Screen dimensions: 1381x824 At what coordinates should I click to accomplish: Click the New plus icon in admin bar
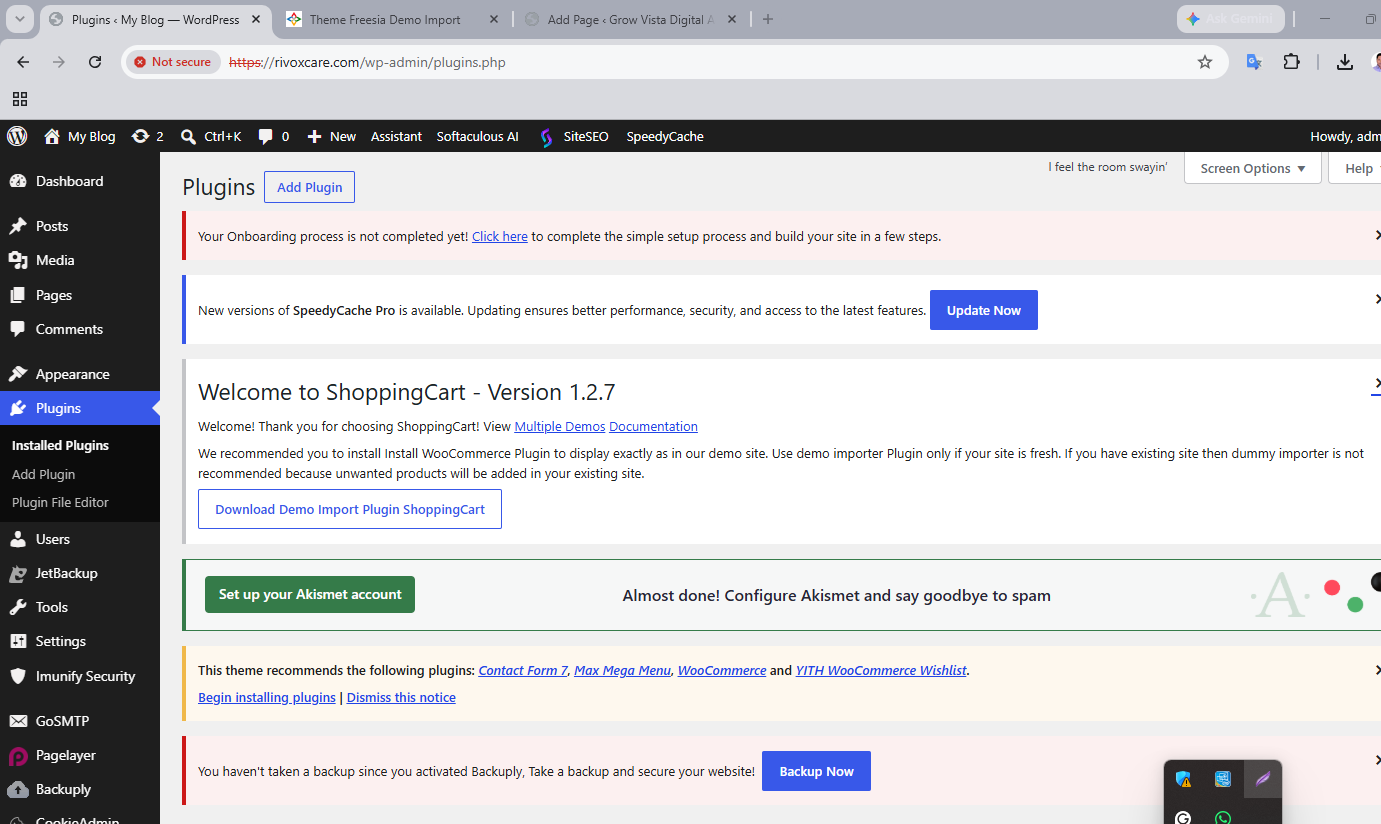[314, 136]
